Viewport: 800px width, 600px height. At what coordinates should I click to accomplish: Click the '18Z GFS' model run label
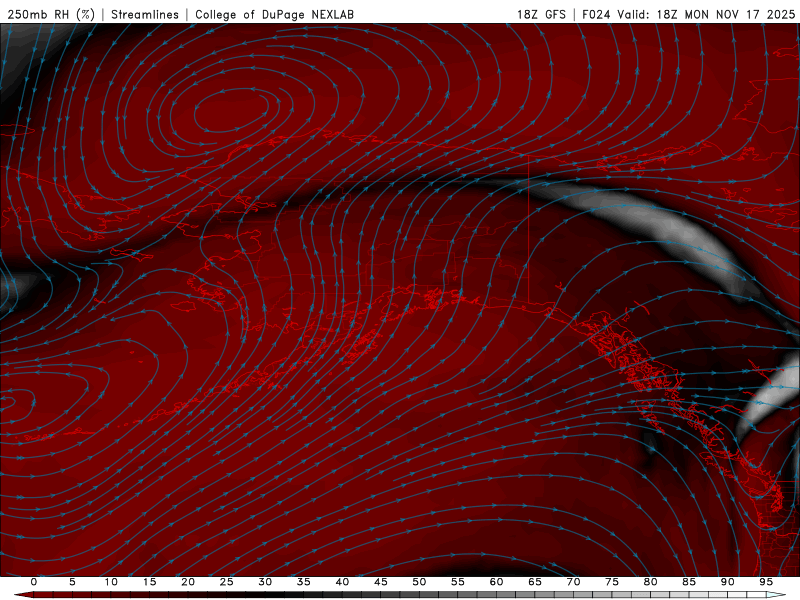541,14
